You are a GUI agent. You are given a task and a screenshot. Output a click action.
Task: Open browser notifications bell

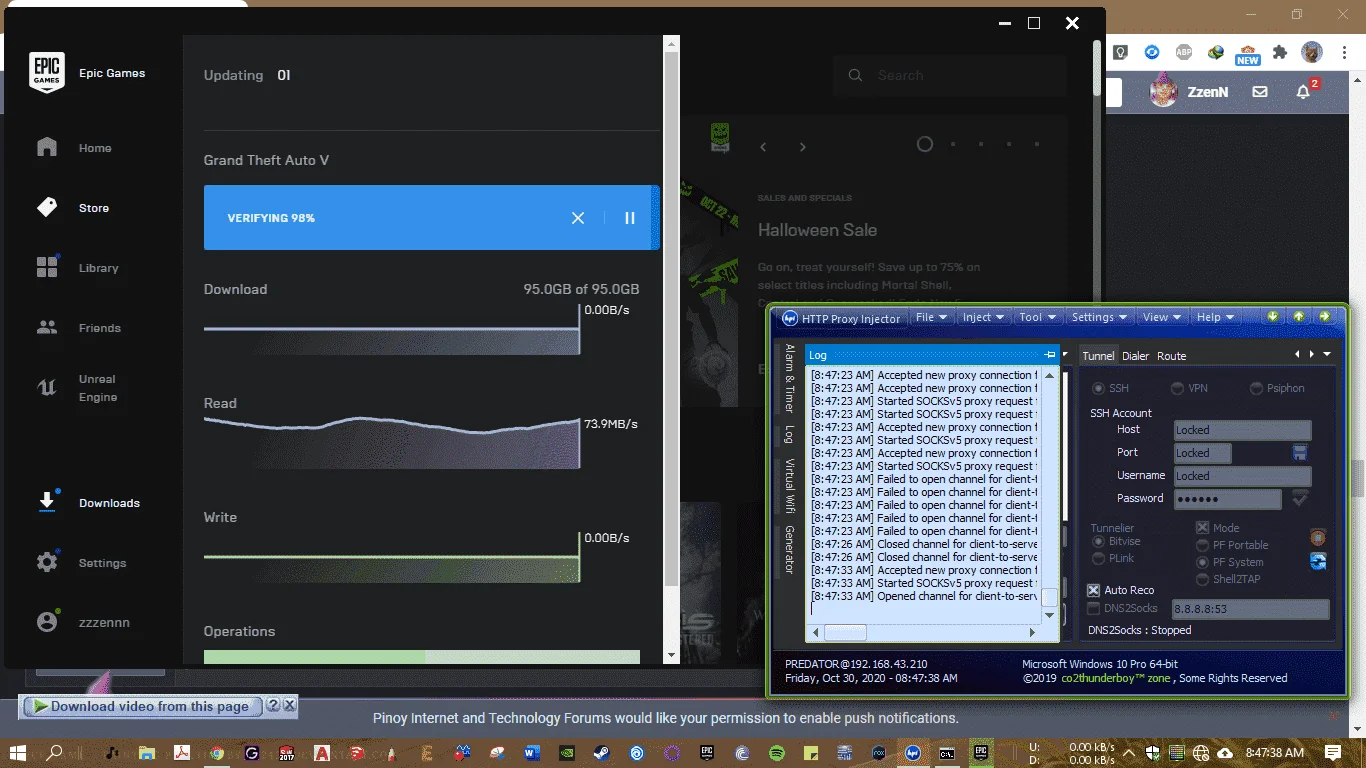click(x=1303, y=91)
